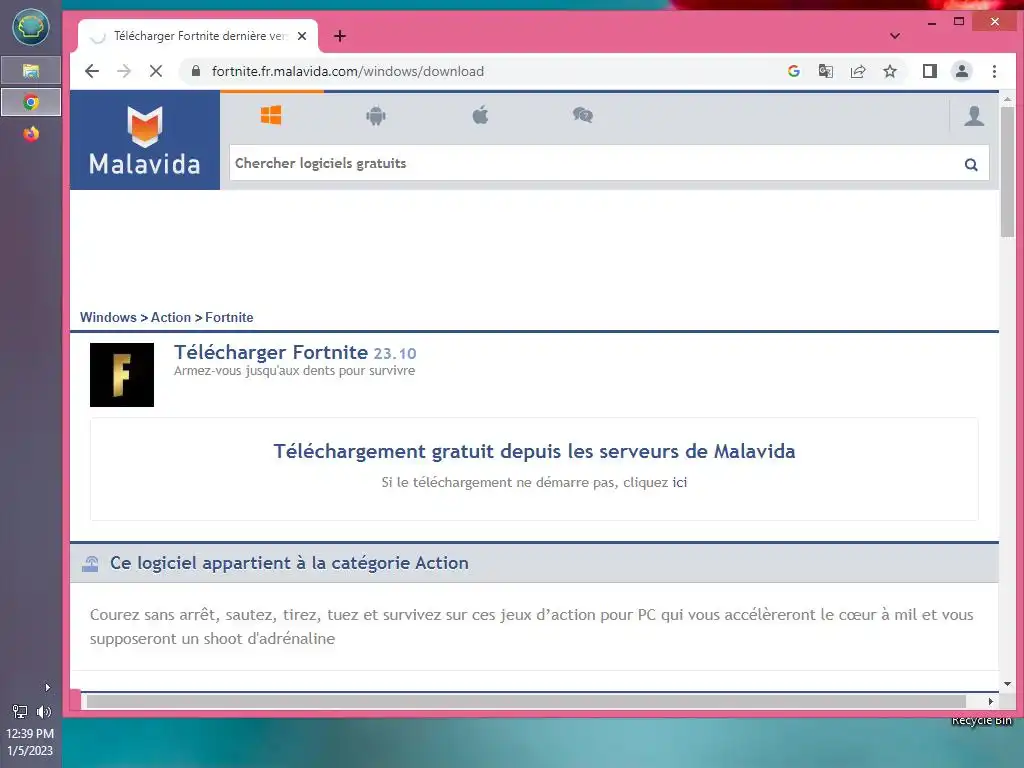Switch to Android apps section
The height and width of the screenshot is (768, 1024).
376,116
